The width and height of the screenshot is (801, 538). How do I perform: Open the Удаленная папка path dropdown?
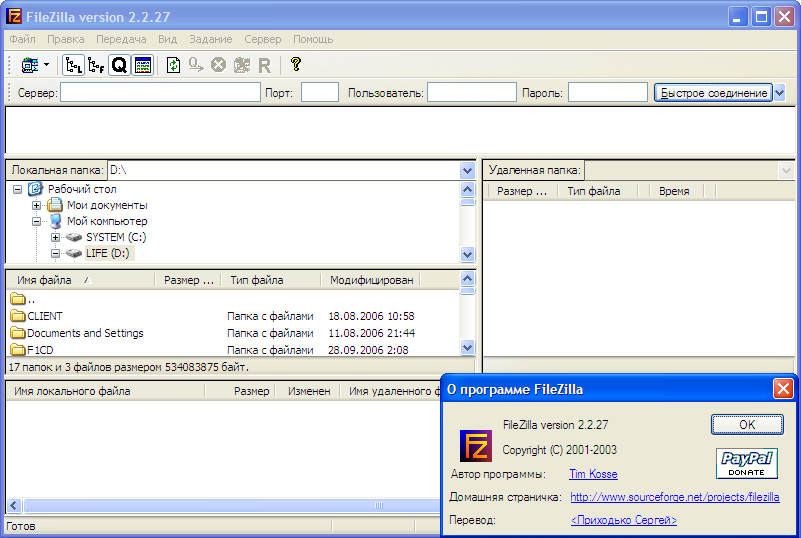tap(786, 170)
